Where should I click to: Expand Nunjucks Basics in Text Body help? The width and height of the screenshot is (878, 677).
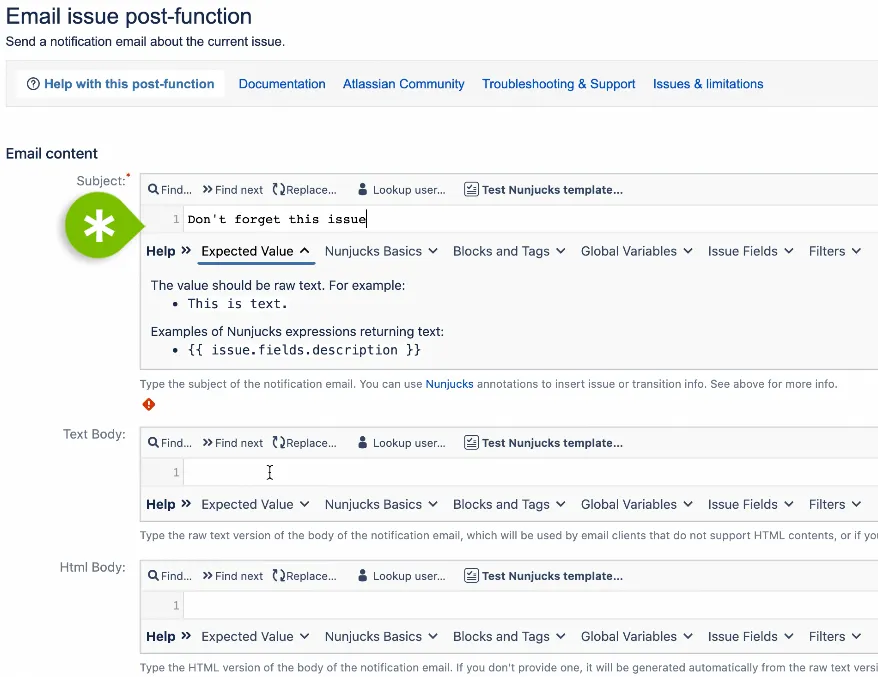pos(381,505)
